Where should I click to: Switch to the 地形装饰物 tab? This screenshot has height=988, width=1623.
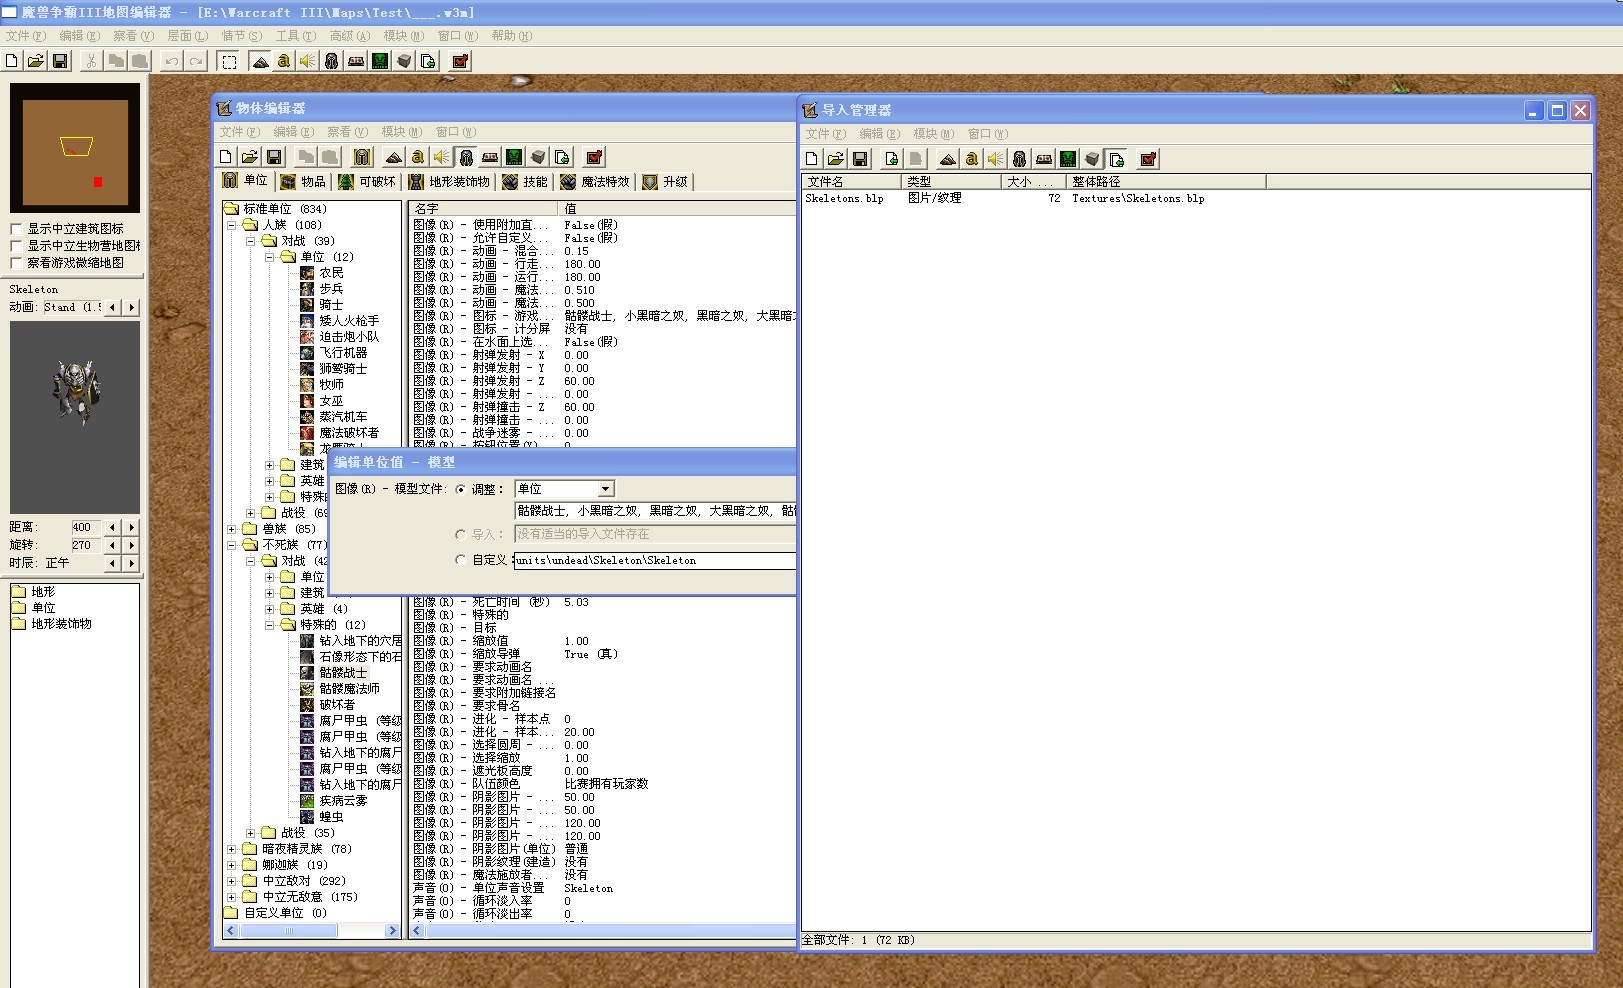pos(450,181)
